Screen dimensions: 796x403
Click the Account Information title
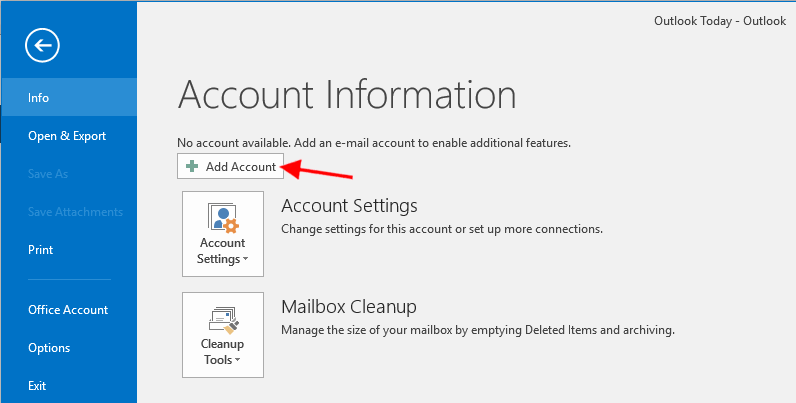pos(347,95)
